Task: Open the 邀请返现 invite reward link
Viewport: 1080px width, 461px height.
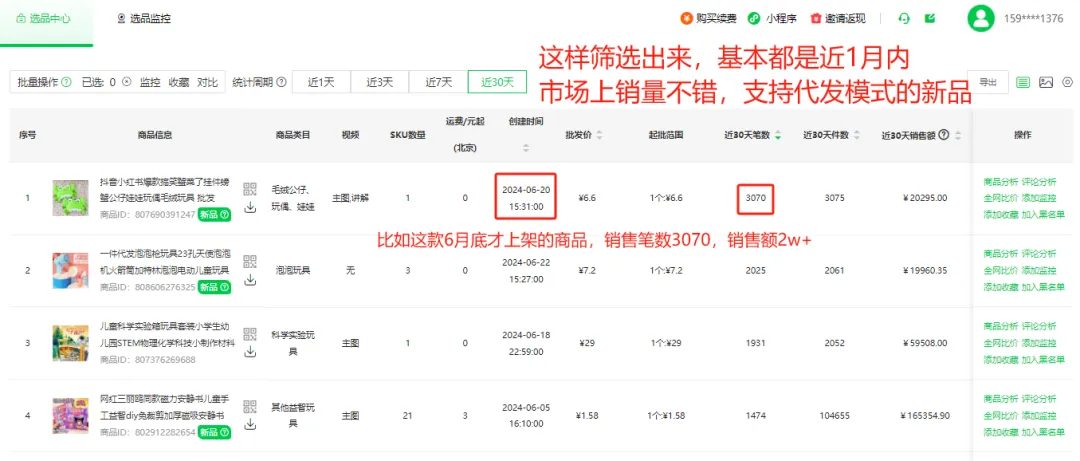Action: (838, 19)
